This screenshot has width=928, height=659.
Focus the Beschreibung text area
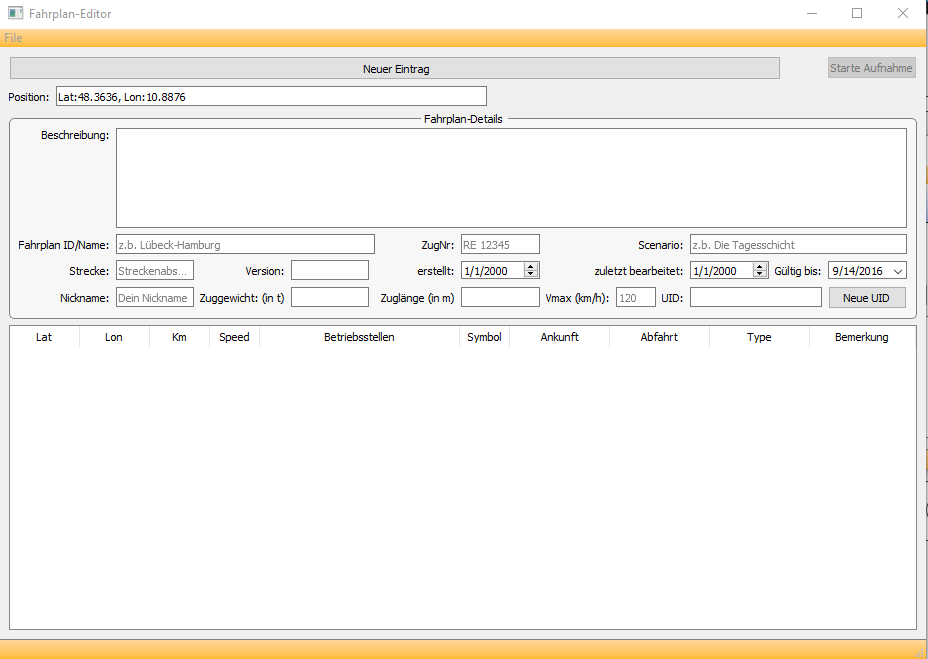point(511,178)
